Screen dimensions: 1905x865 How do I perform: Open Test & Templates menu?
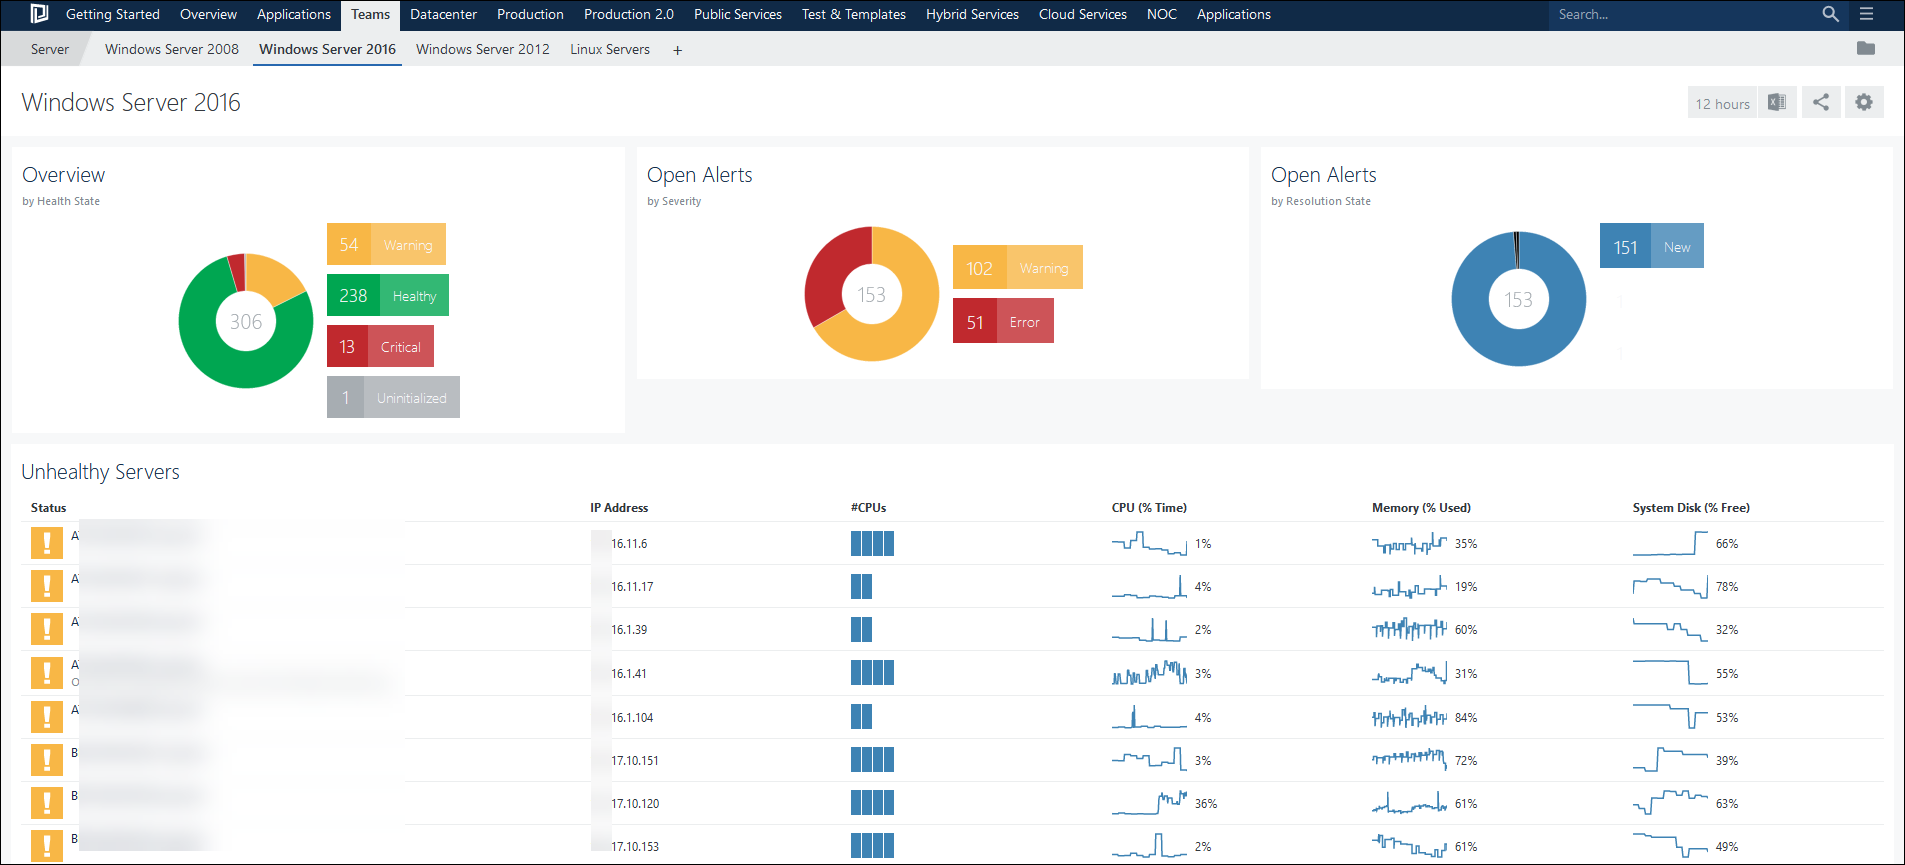854,14
